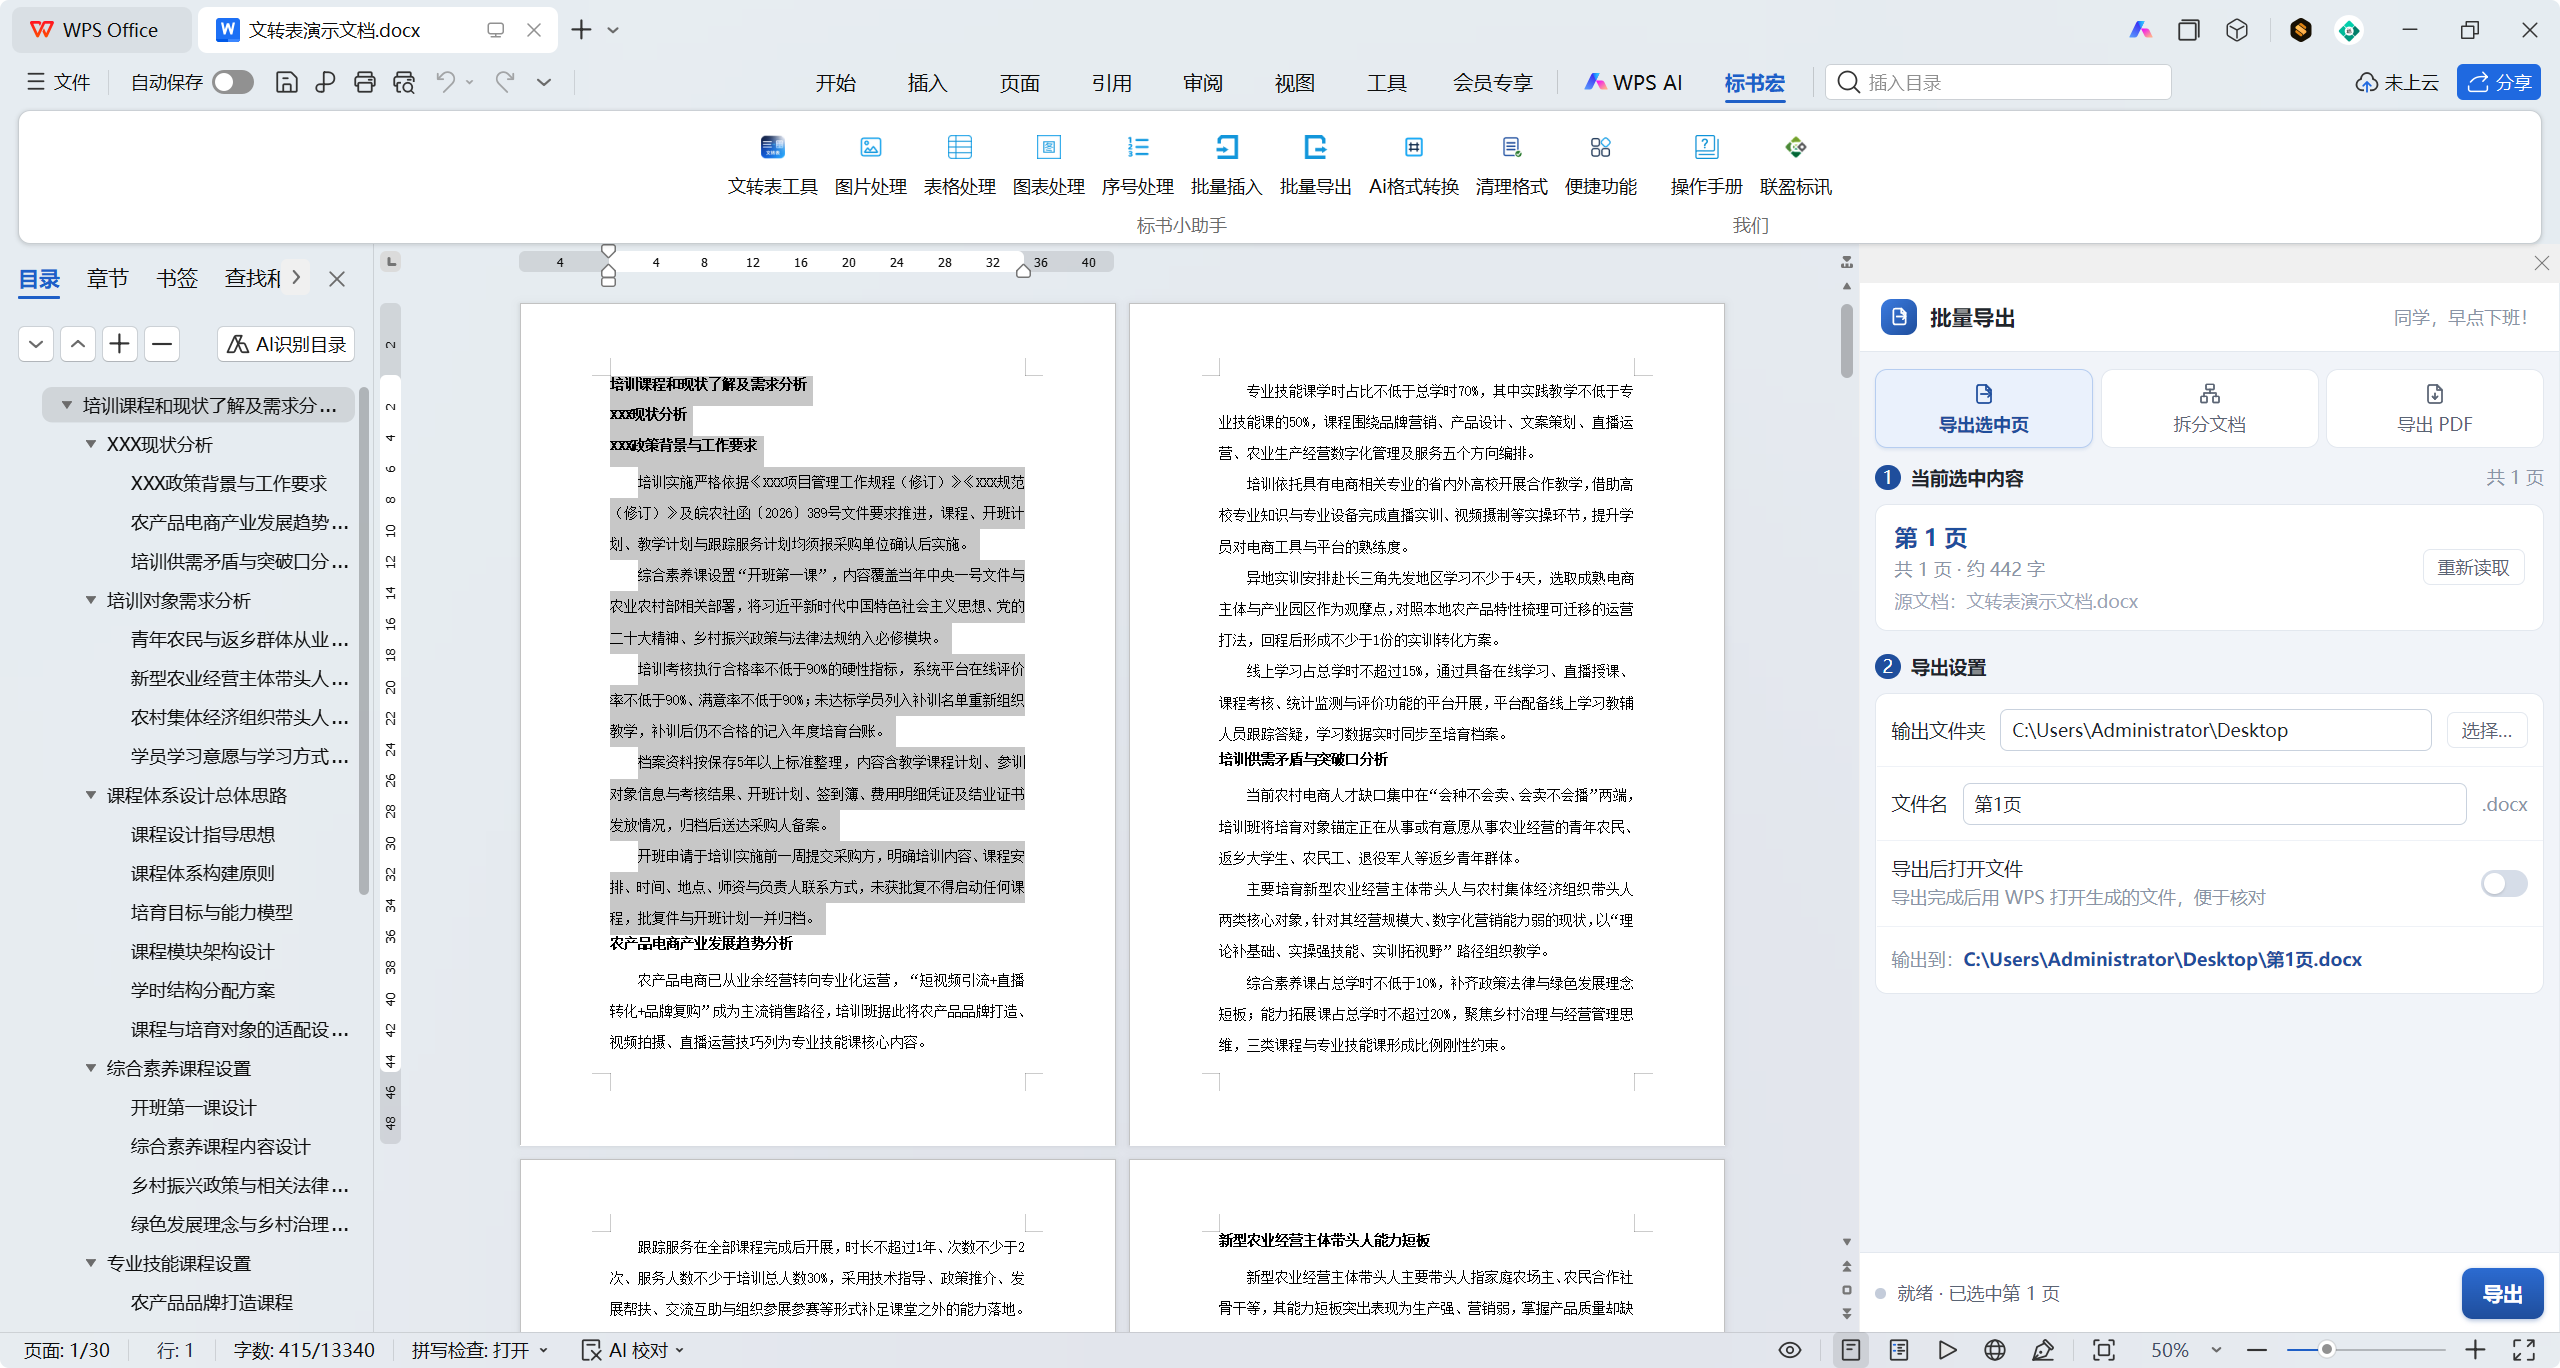Open the AI格式转换 tool
Viewport: 2560px width, 1368px height.
(x=1413, y=165)
